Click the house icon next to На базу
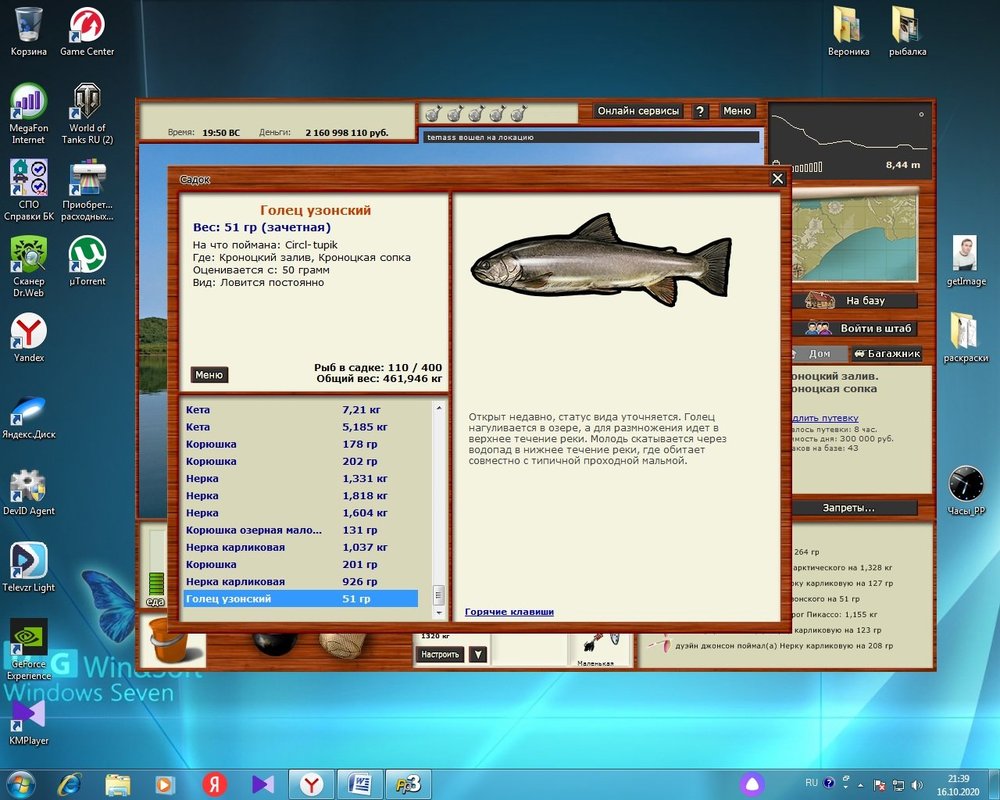 [x=818, y=300]
